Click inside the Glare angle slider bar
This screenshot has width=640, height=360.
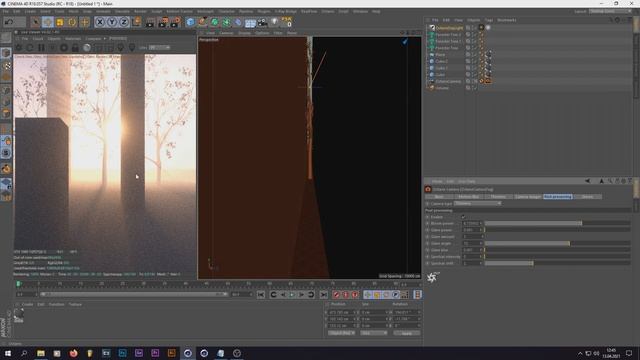(558, 243)
